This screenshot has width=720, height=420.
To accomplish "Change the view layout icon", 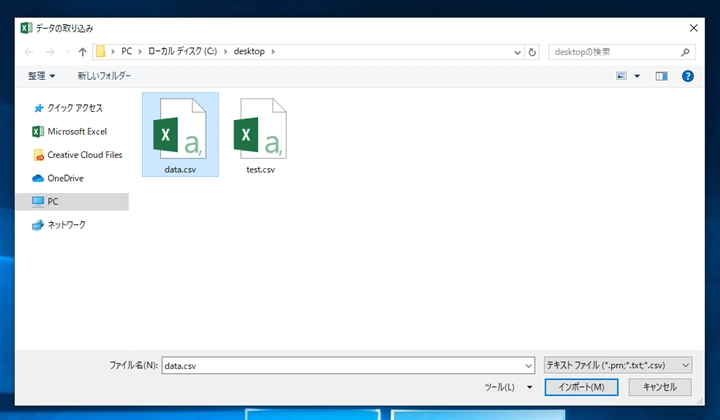I will point(621,76).
